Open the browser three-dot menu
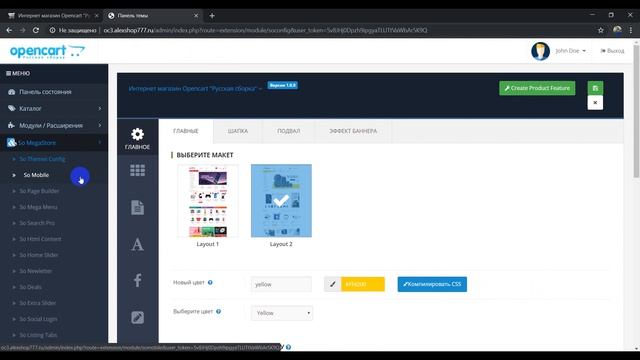Image resolution: width=640 pixels, height=360 pixels. pyautogui.click(x=631, y=30)
